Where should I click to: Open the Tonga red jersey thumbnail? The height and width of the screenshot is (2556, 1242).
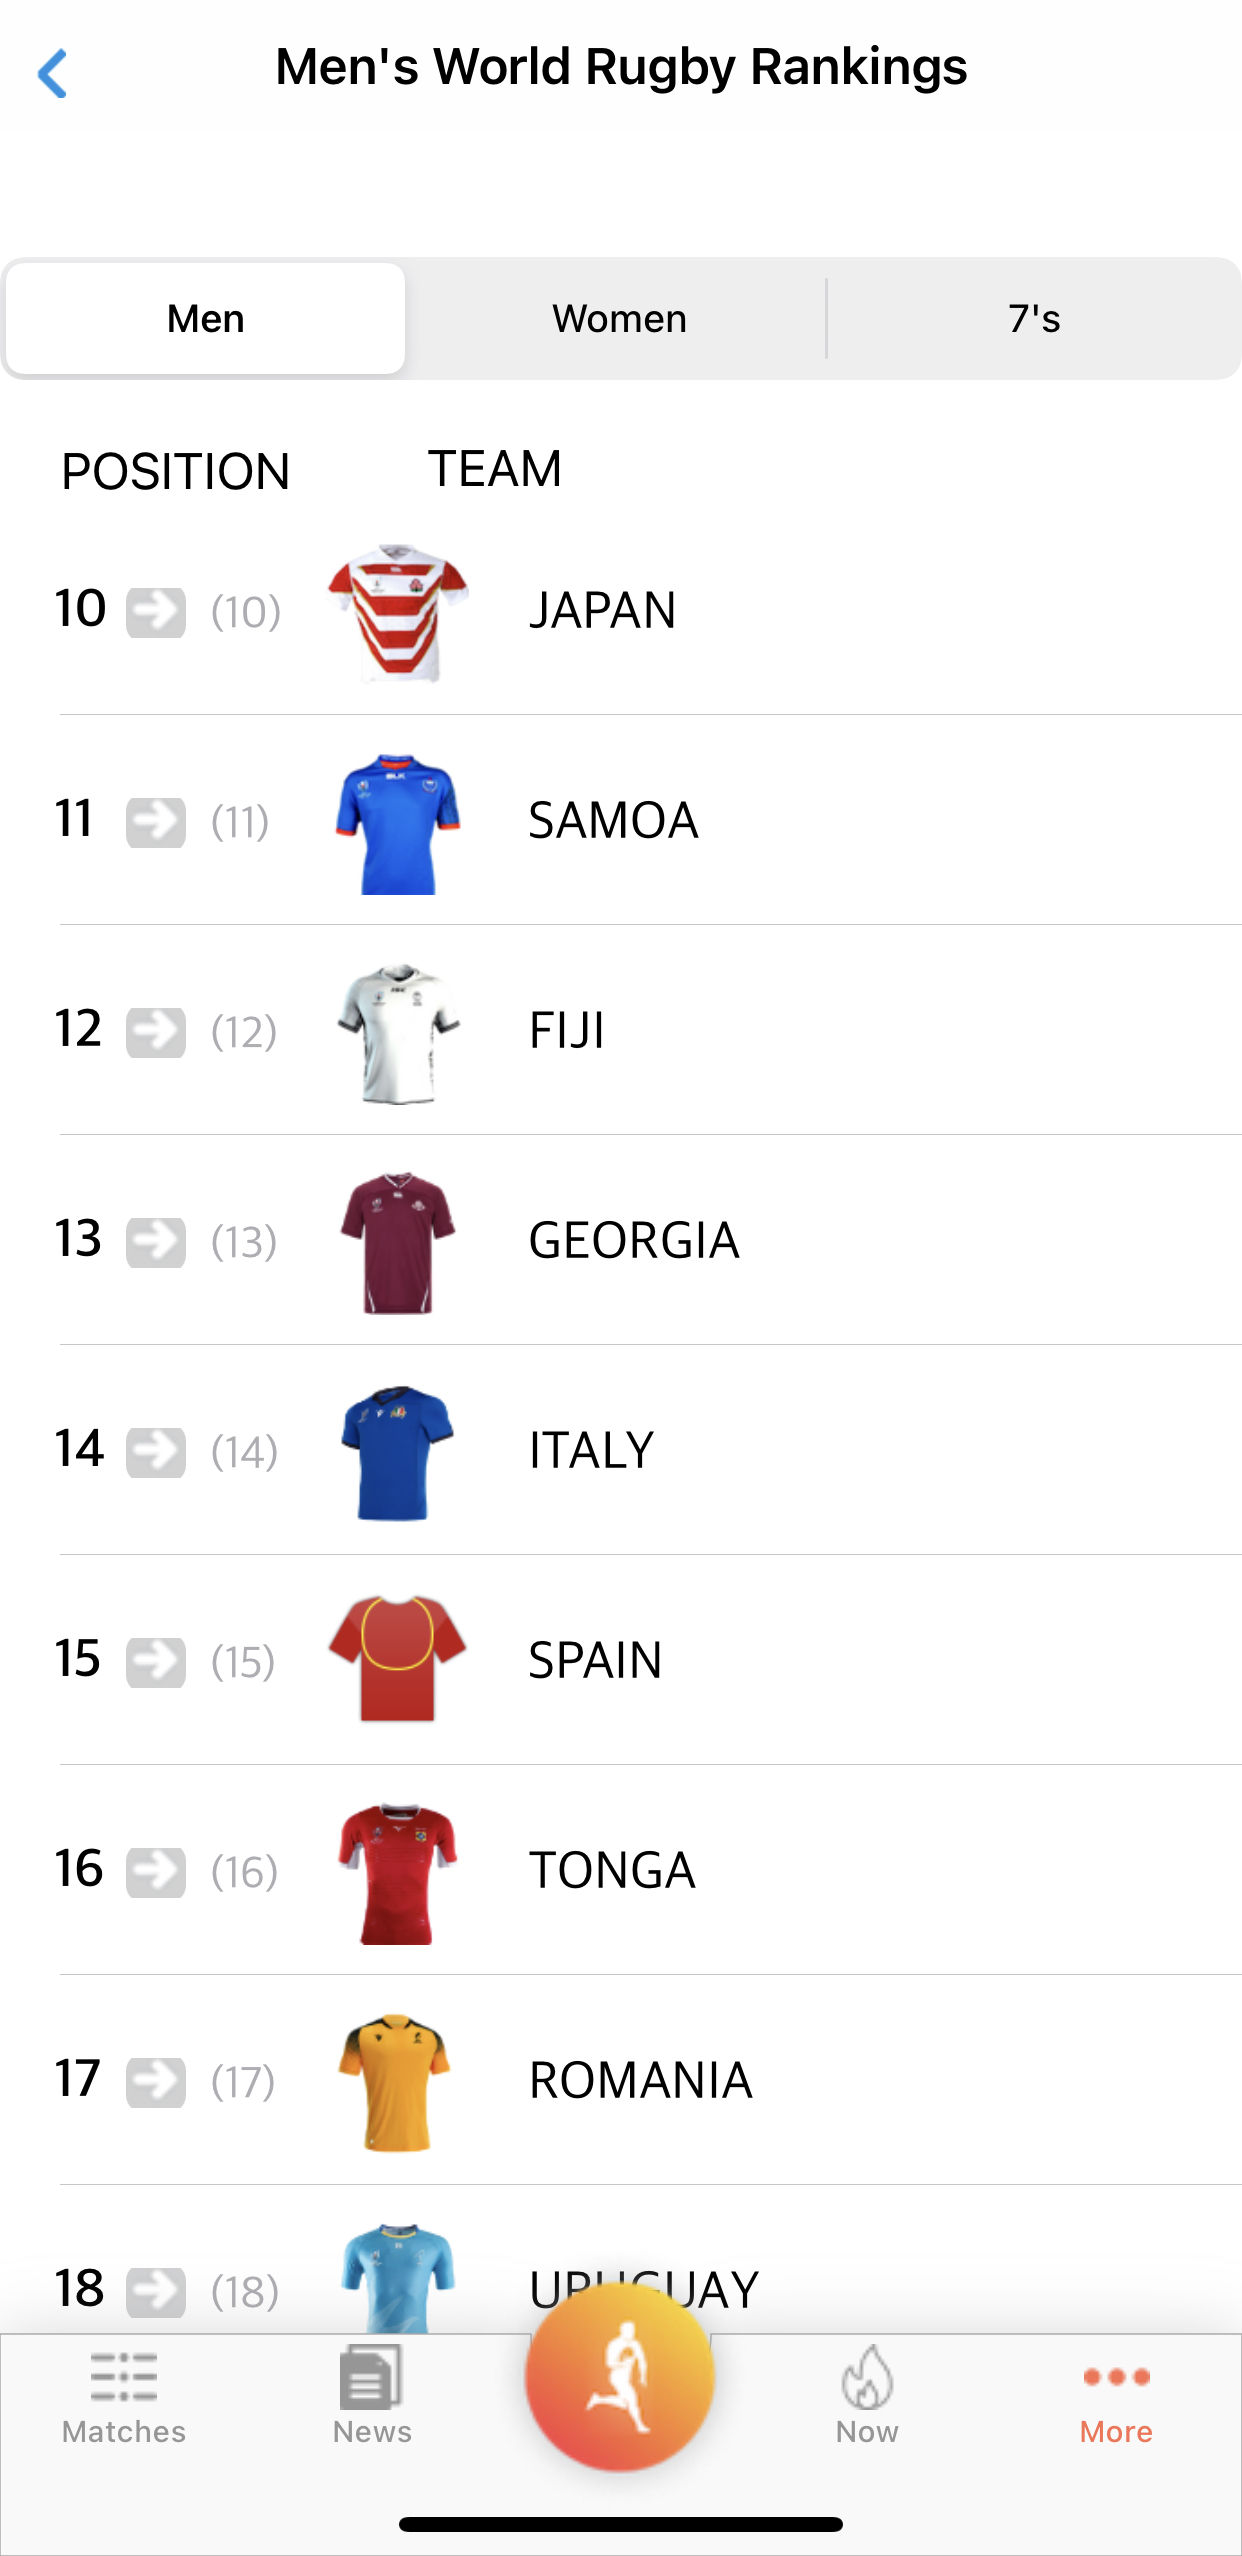[398, 1873]
